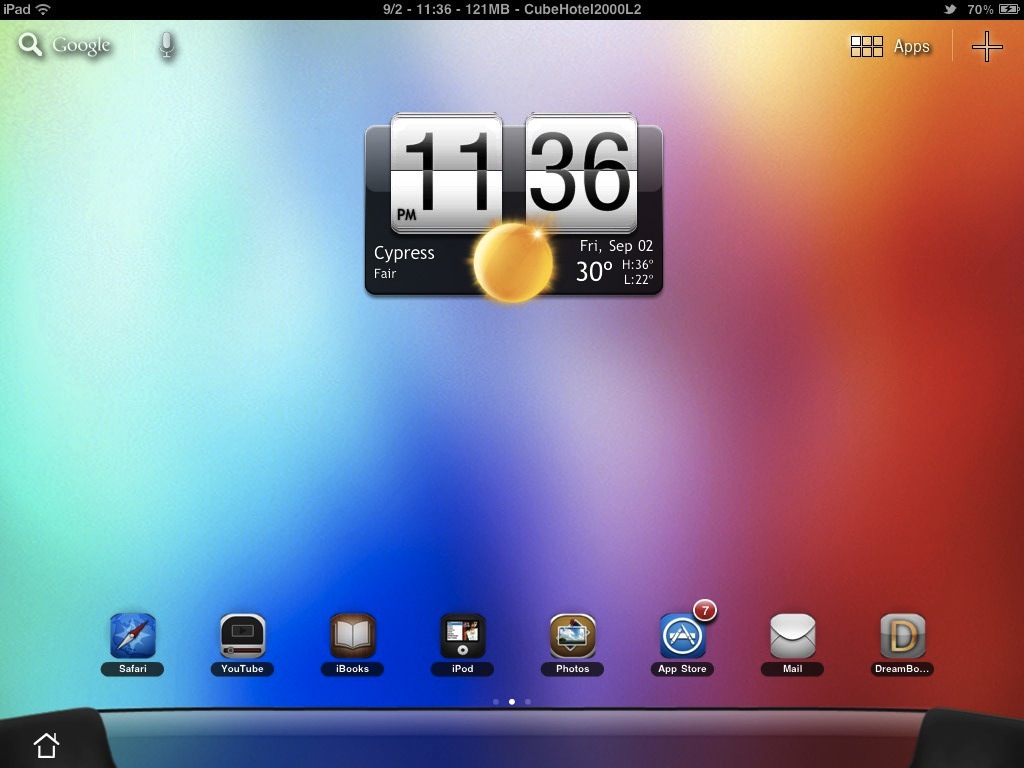This screenshot has height=768, width=1024.
Task: Tap the clock minutes flip card
Action: (581, 173)
